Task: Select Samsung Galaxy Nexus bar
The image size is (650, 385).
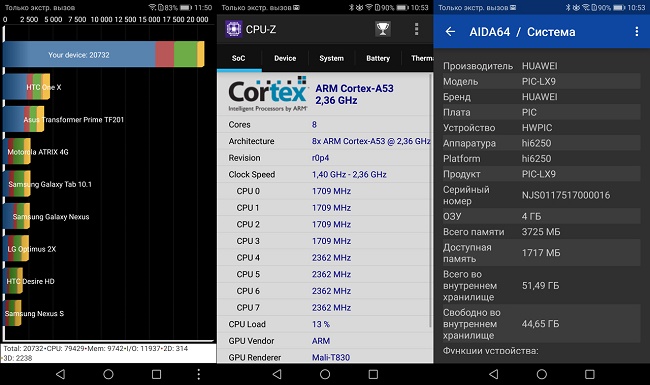Action: click(x=17, y=216)
